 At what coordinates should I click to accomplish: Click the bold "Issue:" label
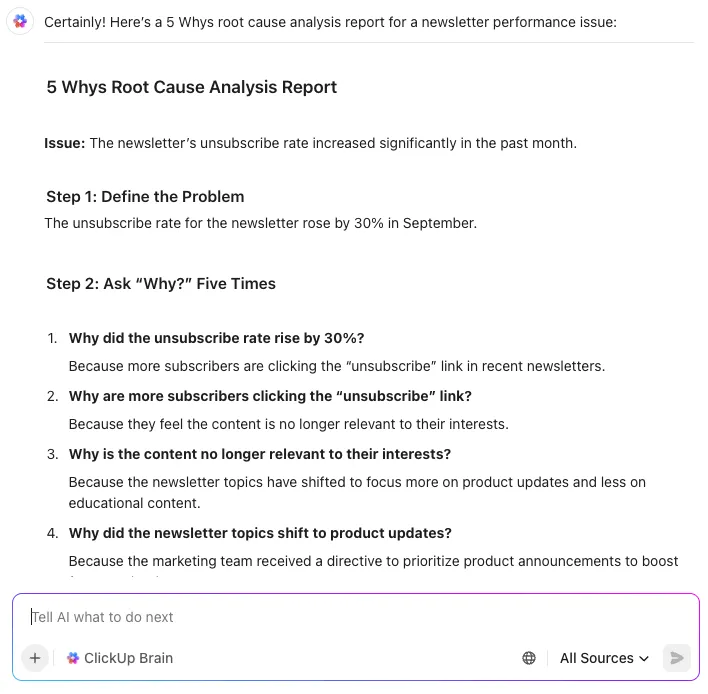point(65,143)
